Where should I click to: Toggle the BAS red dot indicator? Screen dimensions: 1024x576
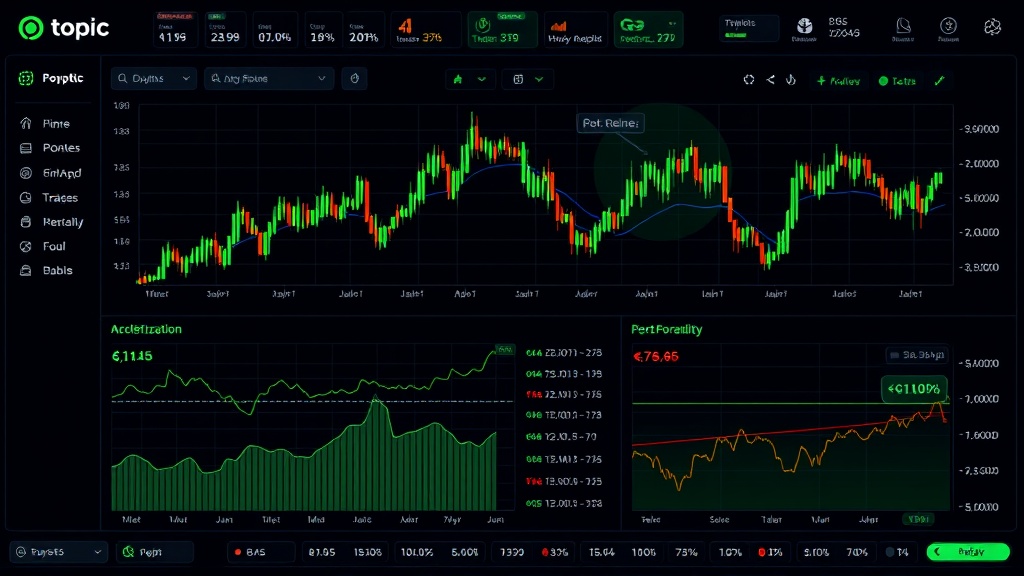click(238, 552)
